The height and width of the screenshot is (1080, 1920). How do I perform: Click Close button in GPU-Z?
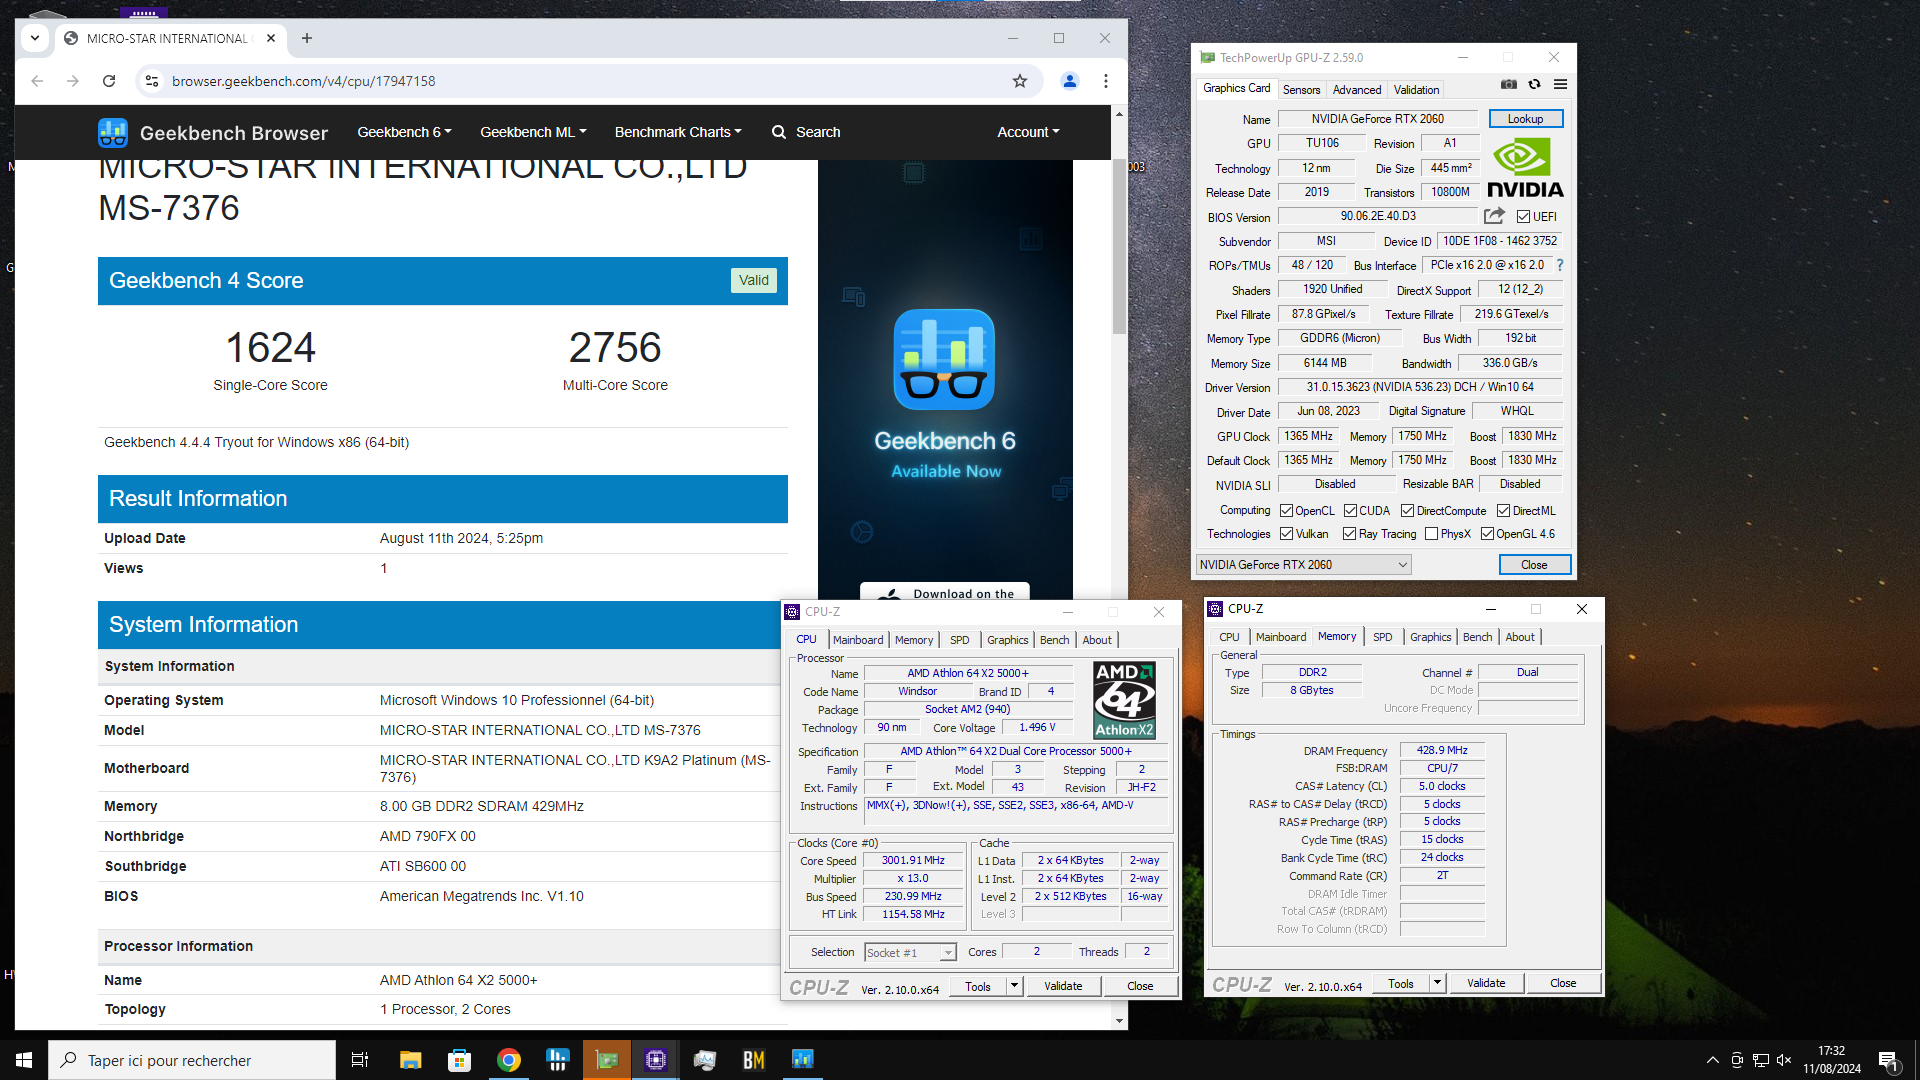pyautogui.click(x=1534, y=565)
